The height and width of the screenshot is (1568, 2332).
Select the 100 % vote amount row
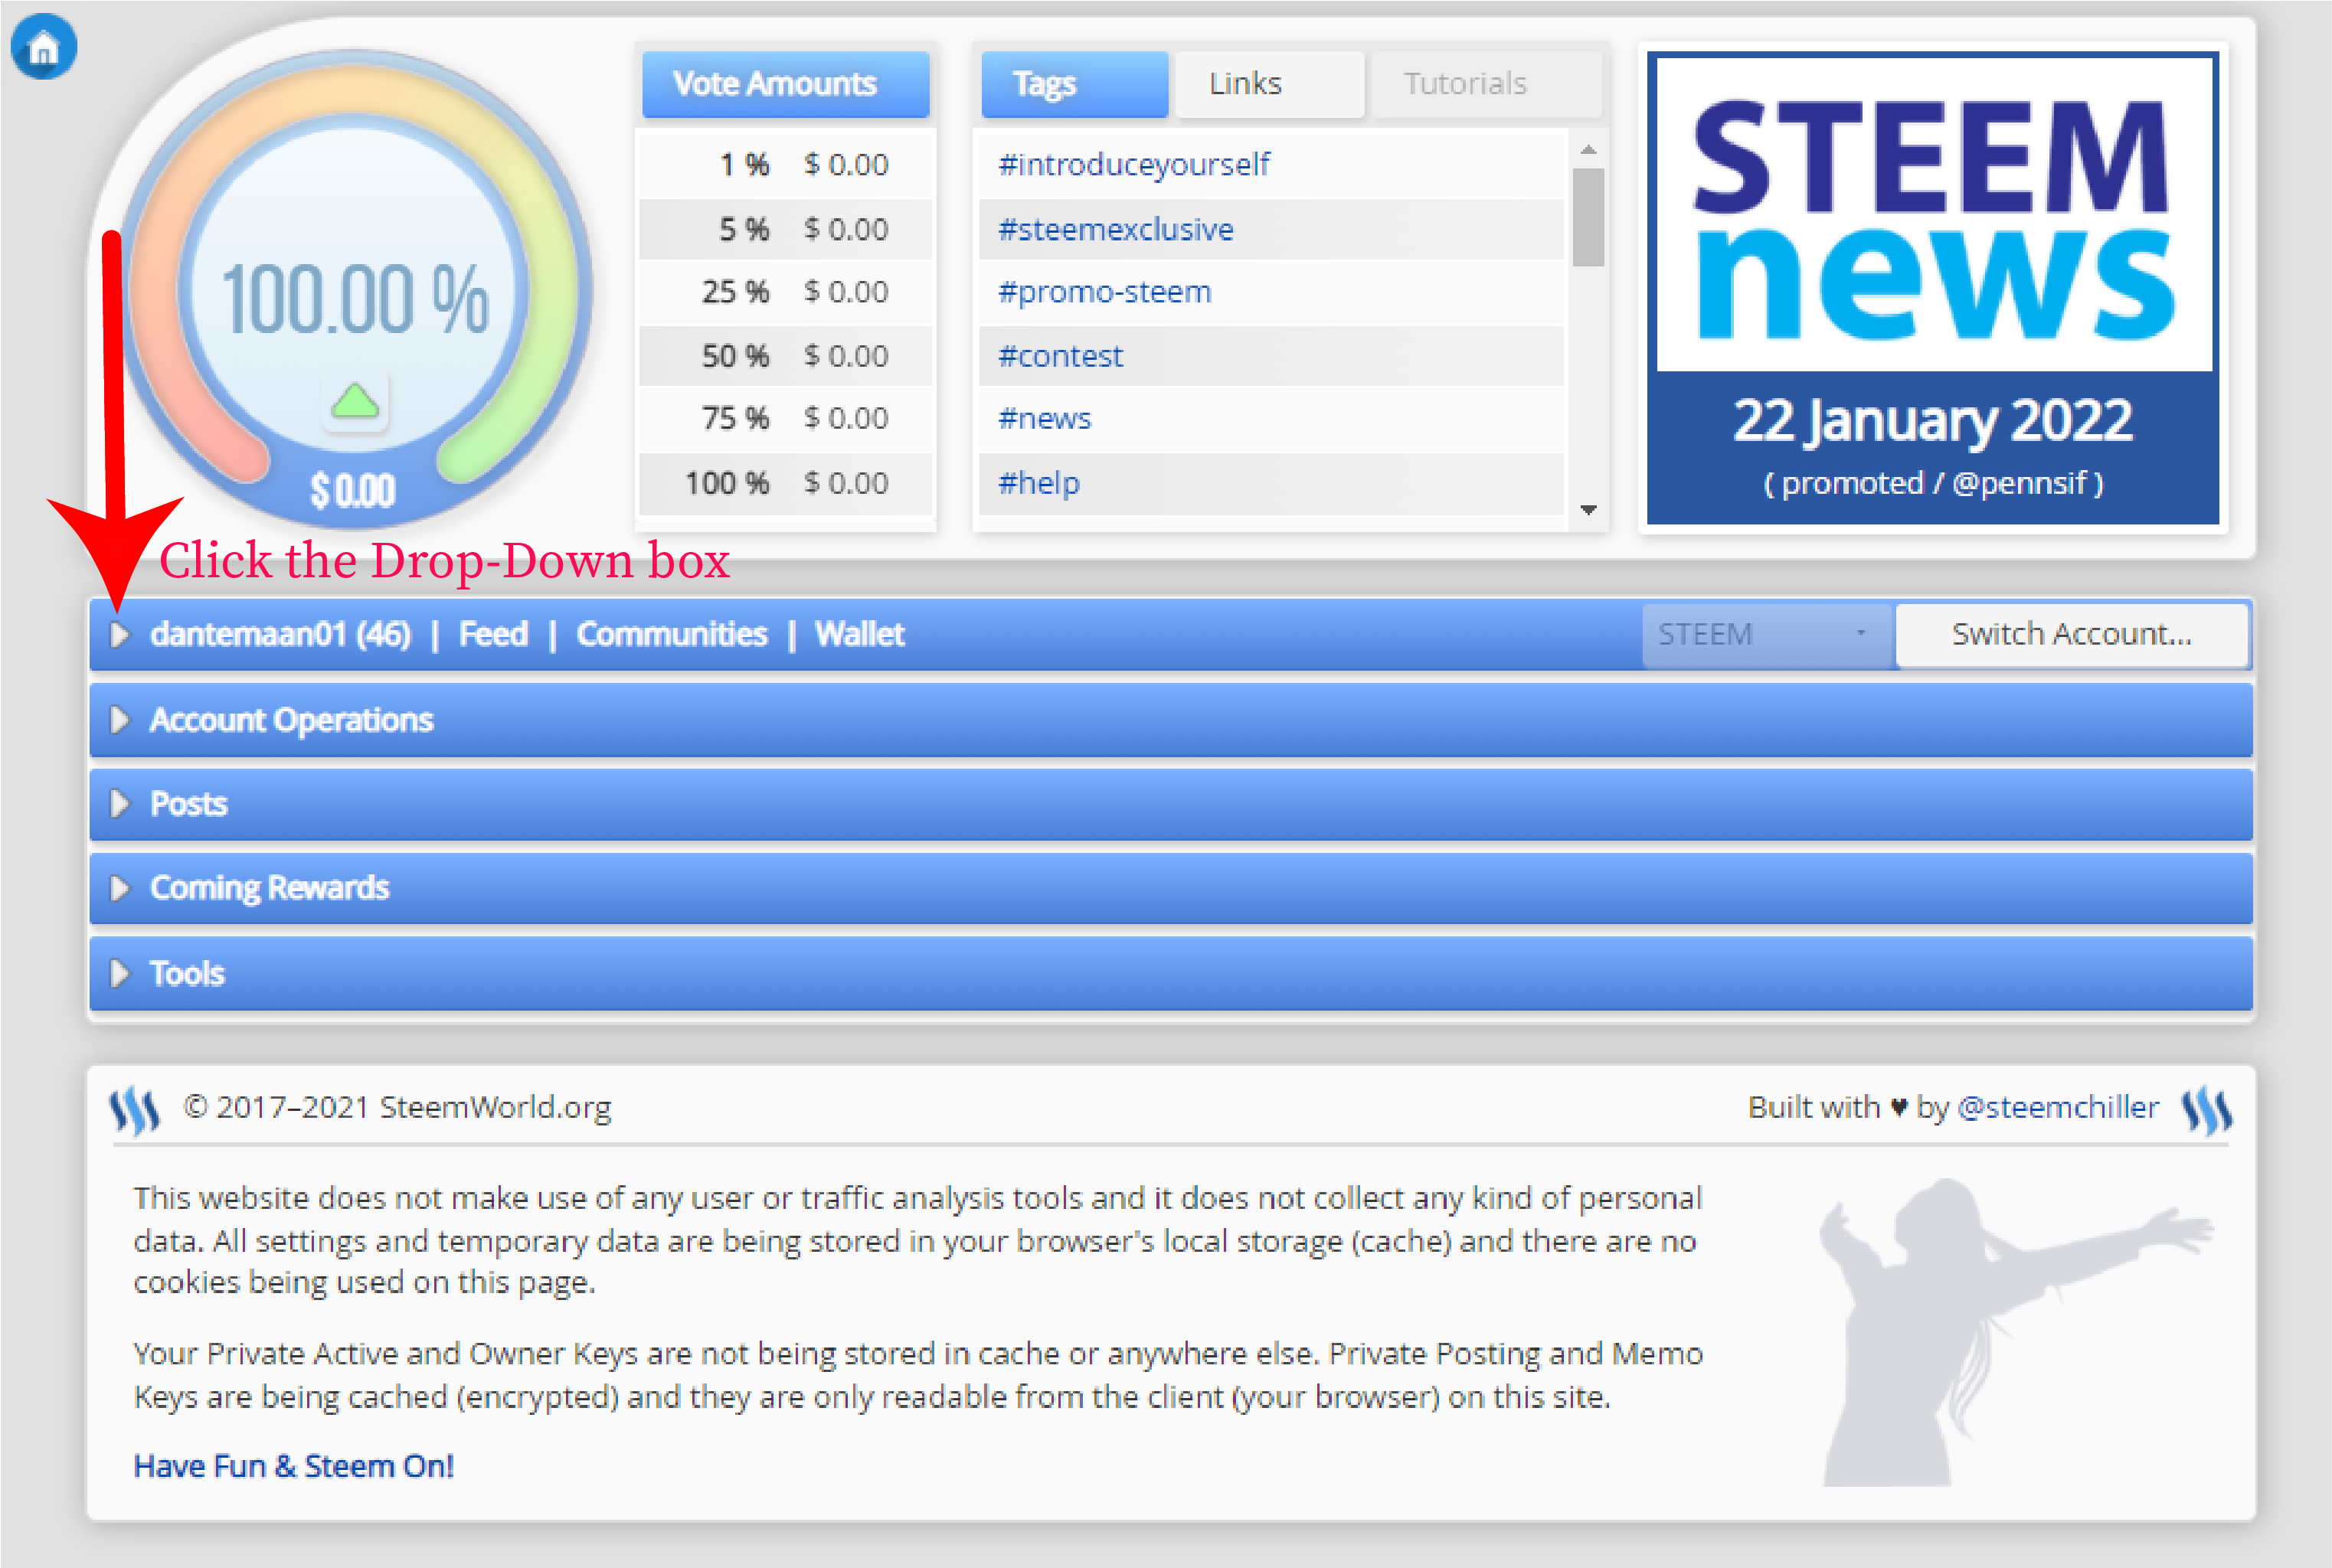coord(785,483)
